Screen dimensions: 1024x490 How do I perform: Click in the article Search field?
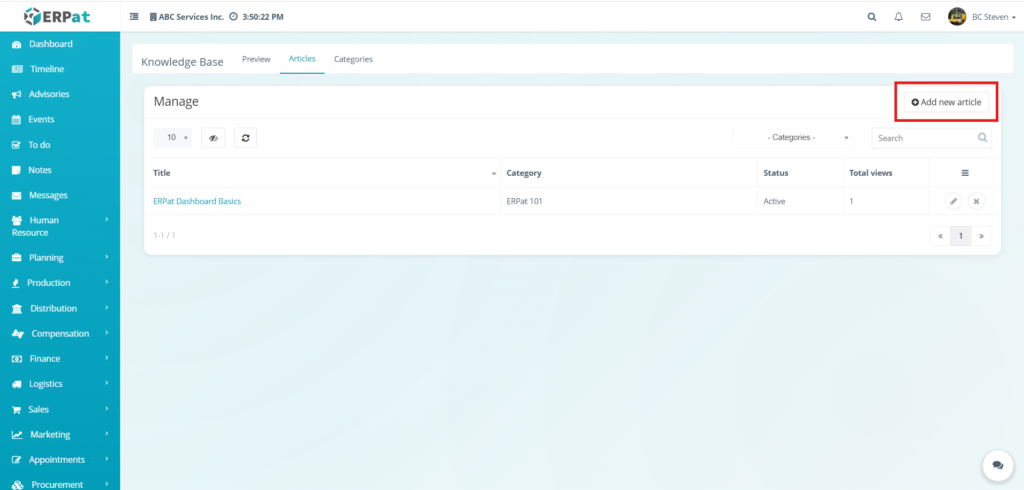pyautogui.click(x=922, y=138)
